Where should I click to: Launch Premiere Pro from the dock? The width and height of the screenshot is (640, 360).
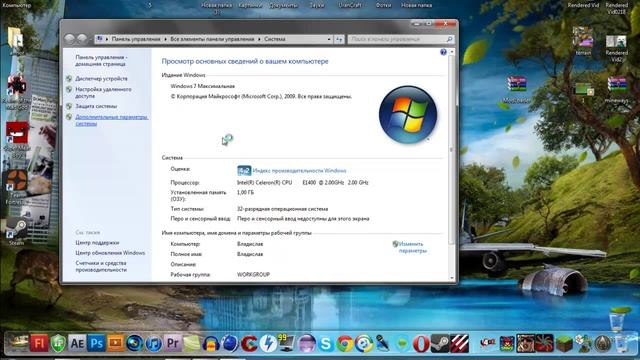[173, 343]
